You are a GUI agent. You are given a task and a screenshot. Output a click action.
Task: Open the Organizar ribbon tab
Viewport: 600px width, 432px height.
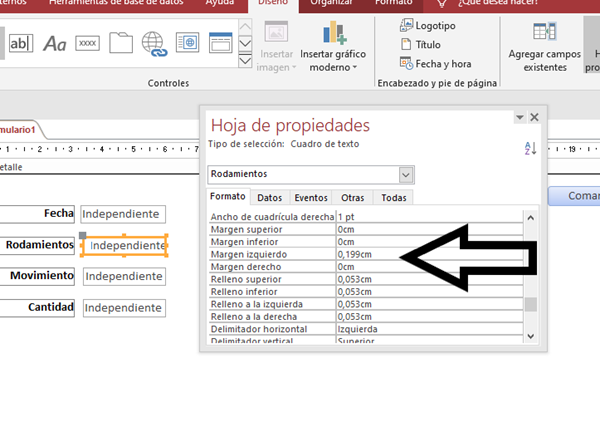(x=330, y=3)
